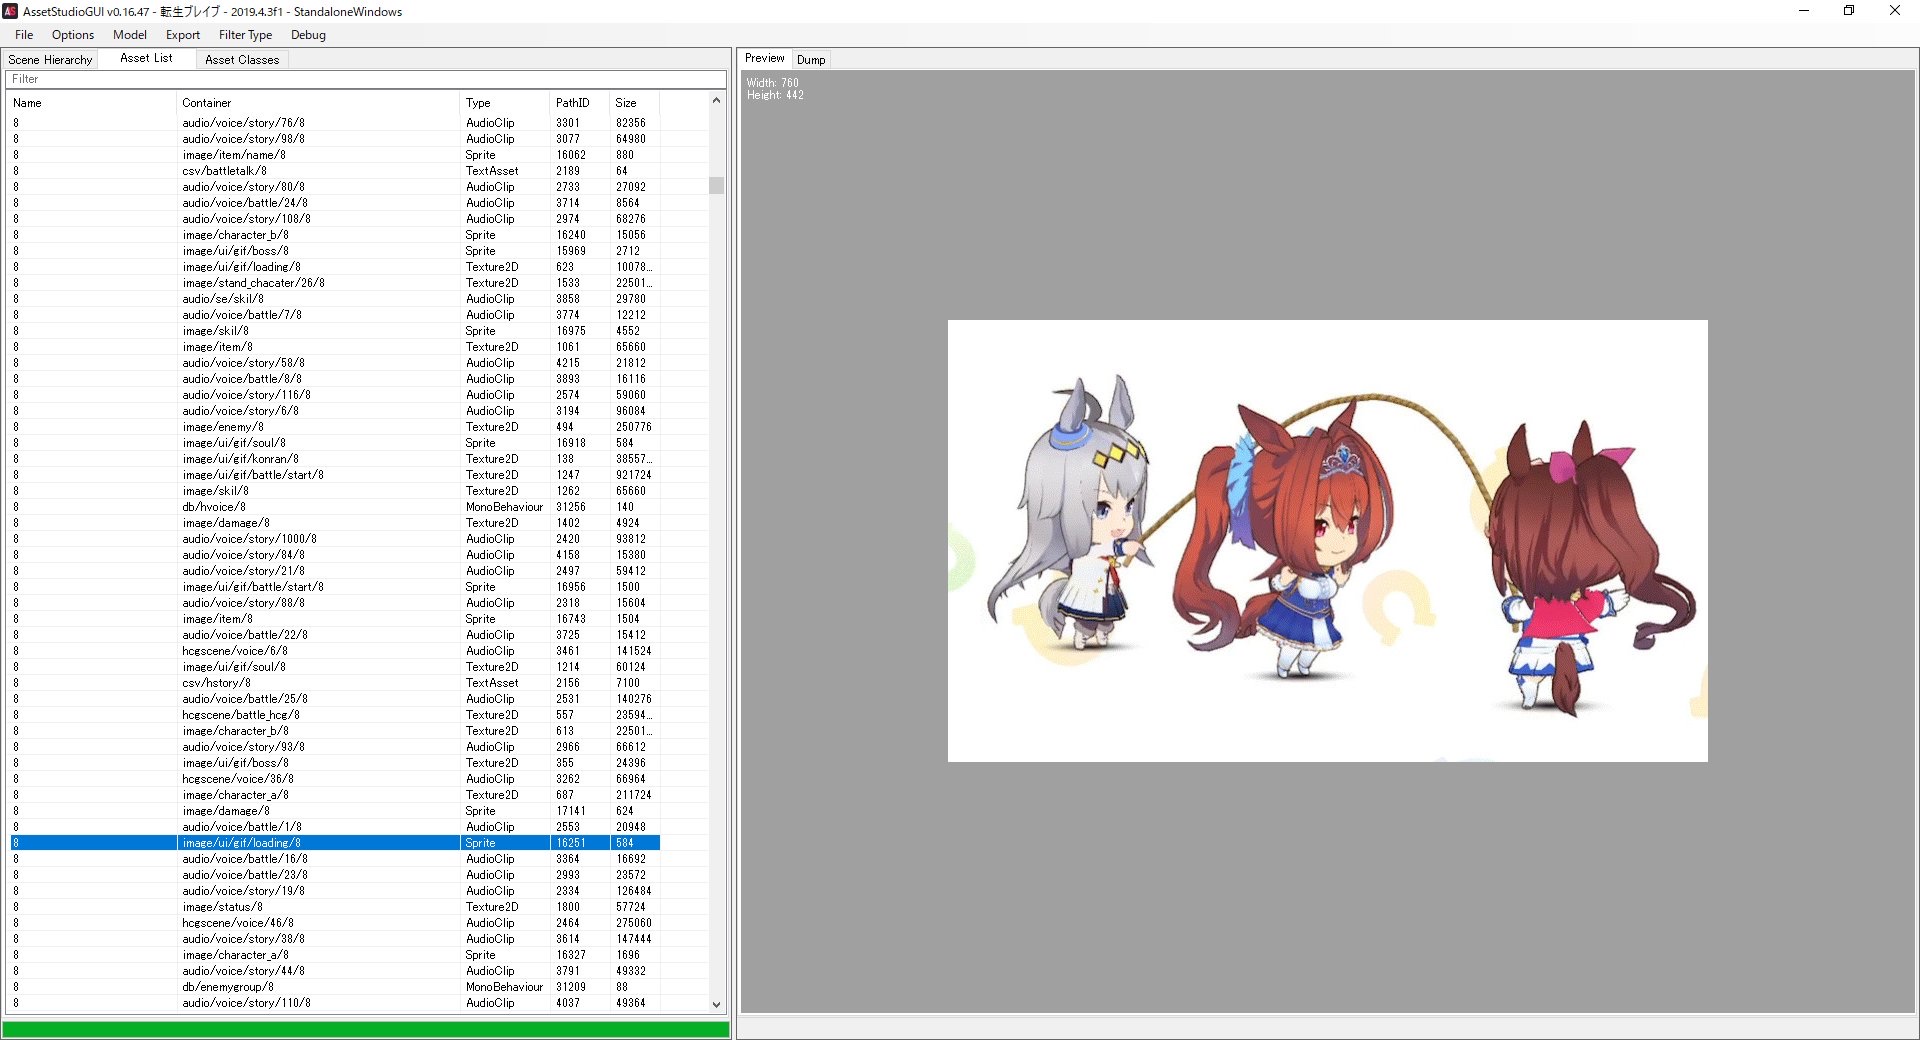Click the asset list scrollbar thumb

(x=716, y=185)
